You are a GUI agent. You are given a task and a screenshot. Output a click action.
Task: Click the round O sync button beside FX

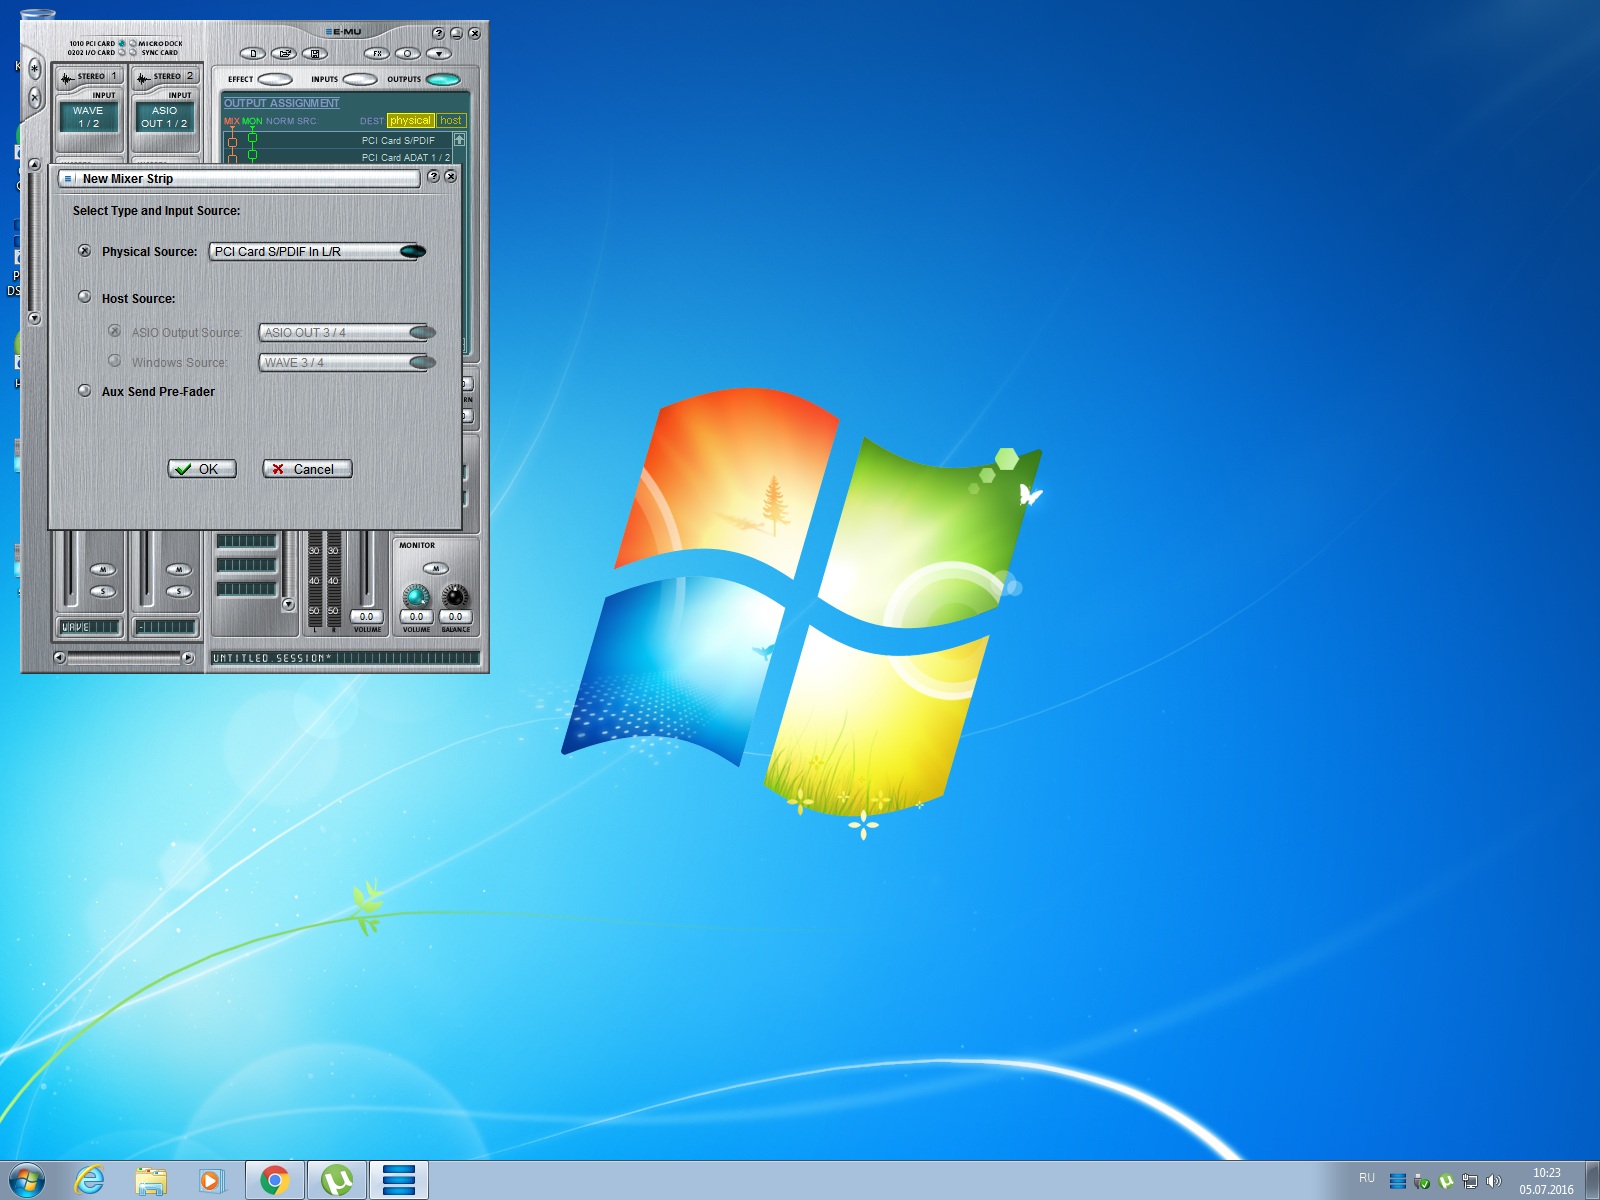[408, 53]
